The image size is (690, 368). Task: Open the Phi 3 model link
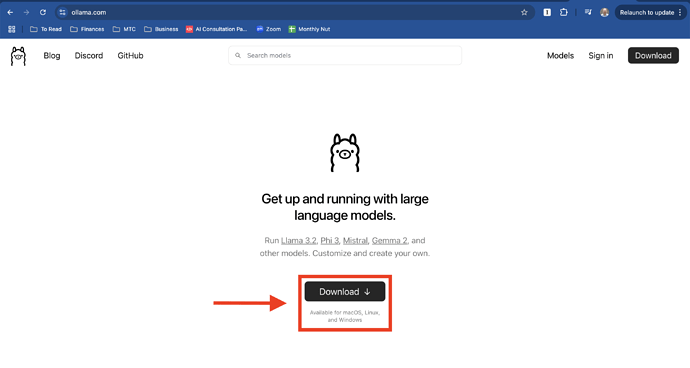pos(330,240)
